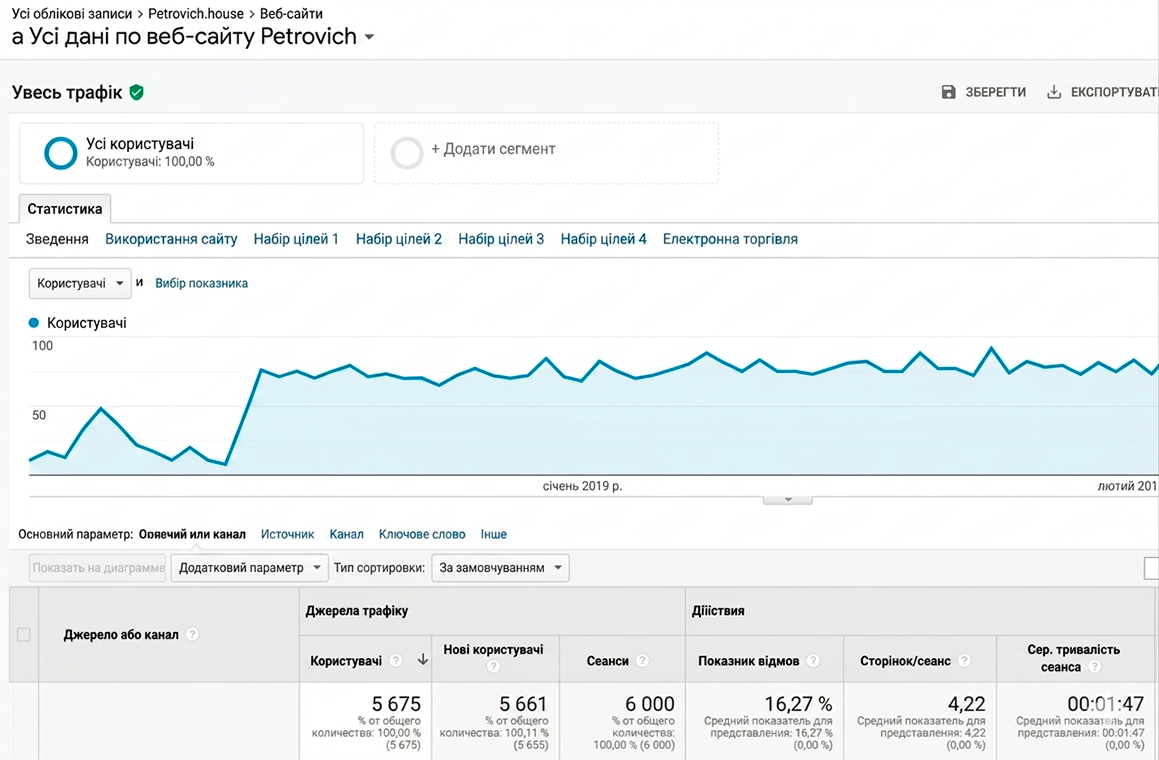The image size is (1159, 760).
Task: Click Користувачі column header
Action: (x=346, y=661)
